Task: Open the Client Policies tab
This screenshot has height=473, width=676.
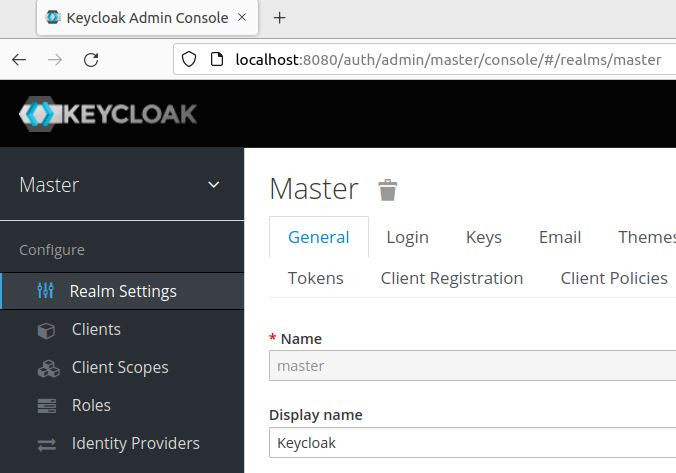Action: pyautogui.click(x=614, y=278)
